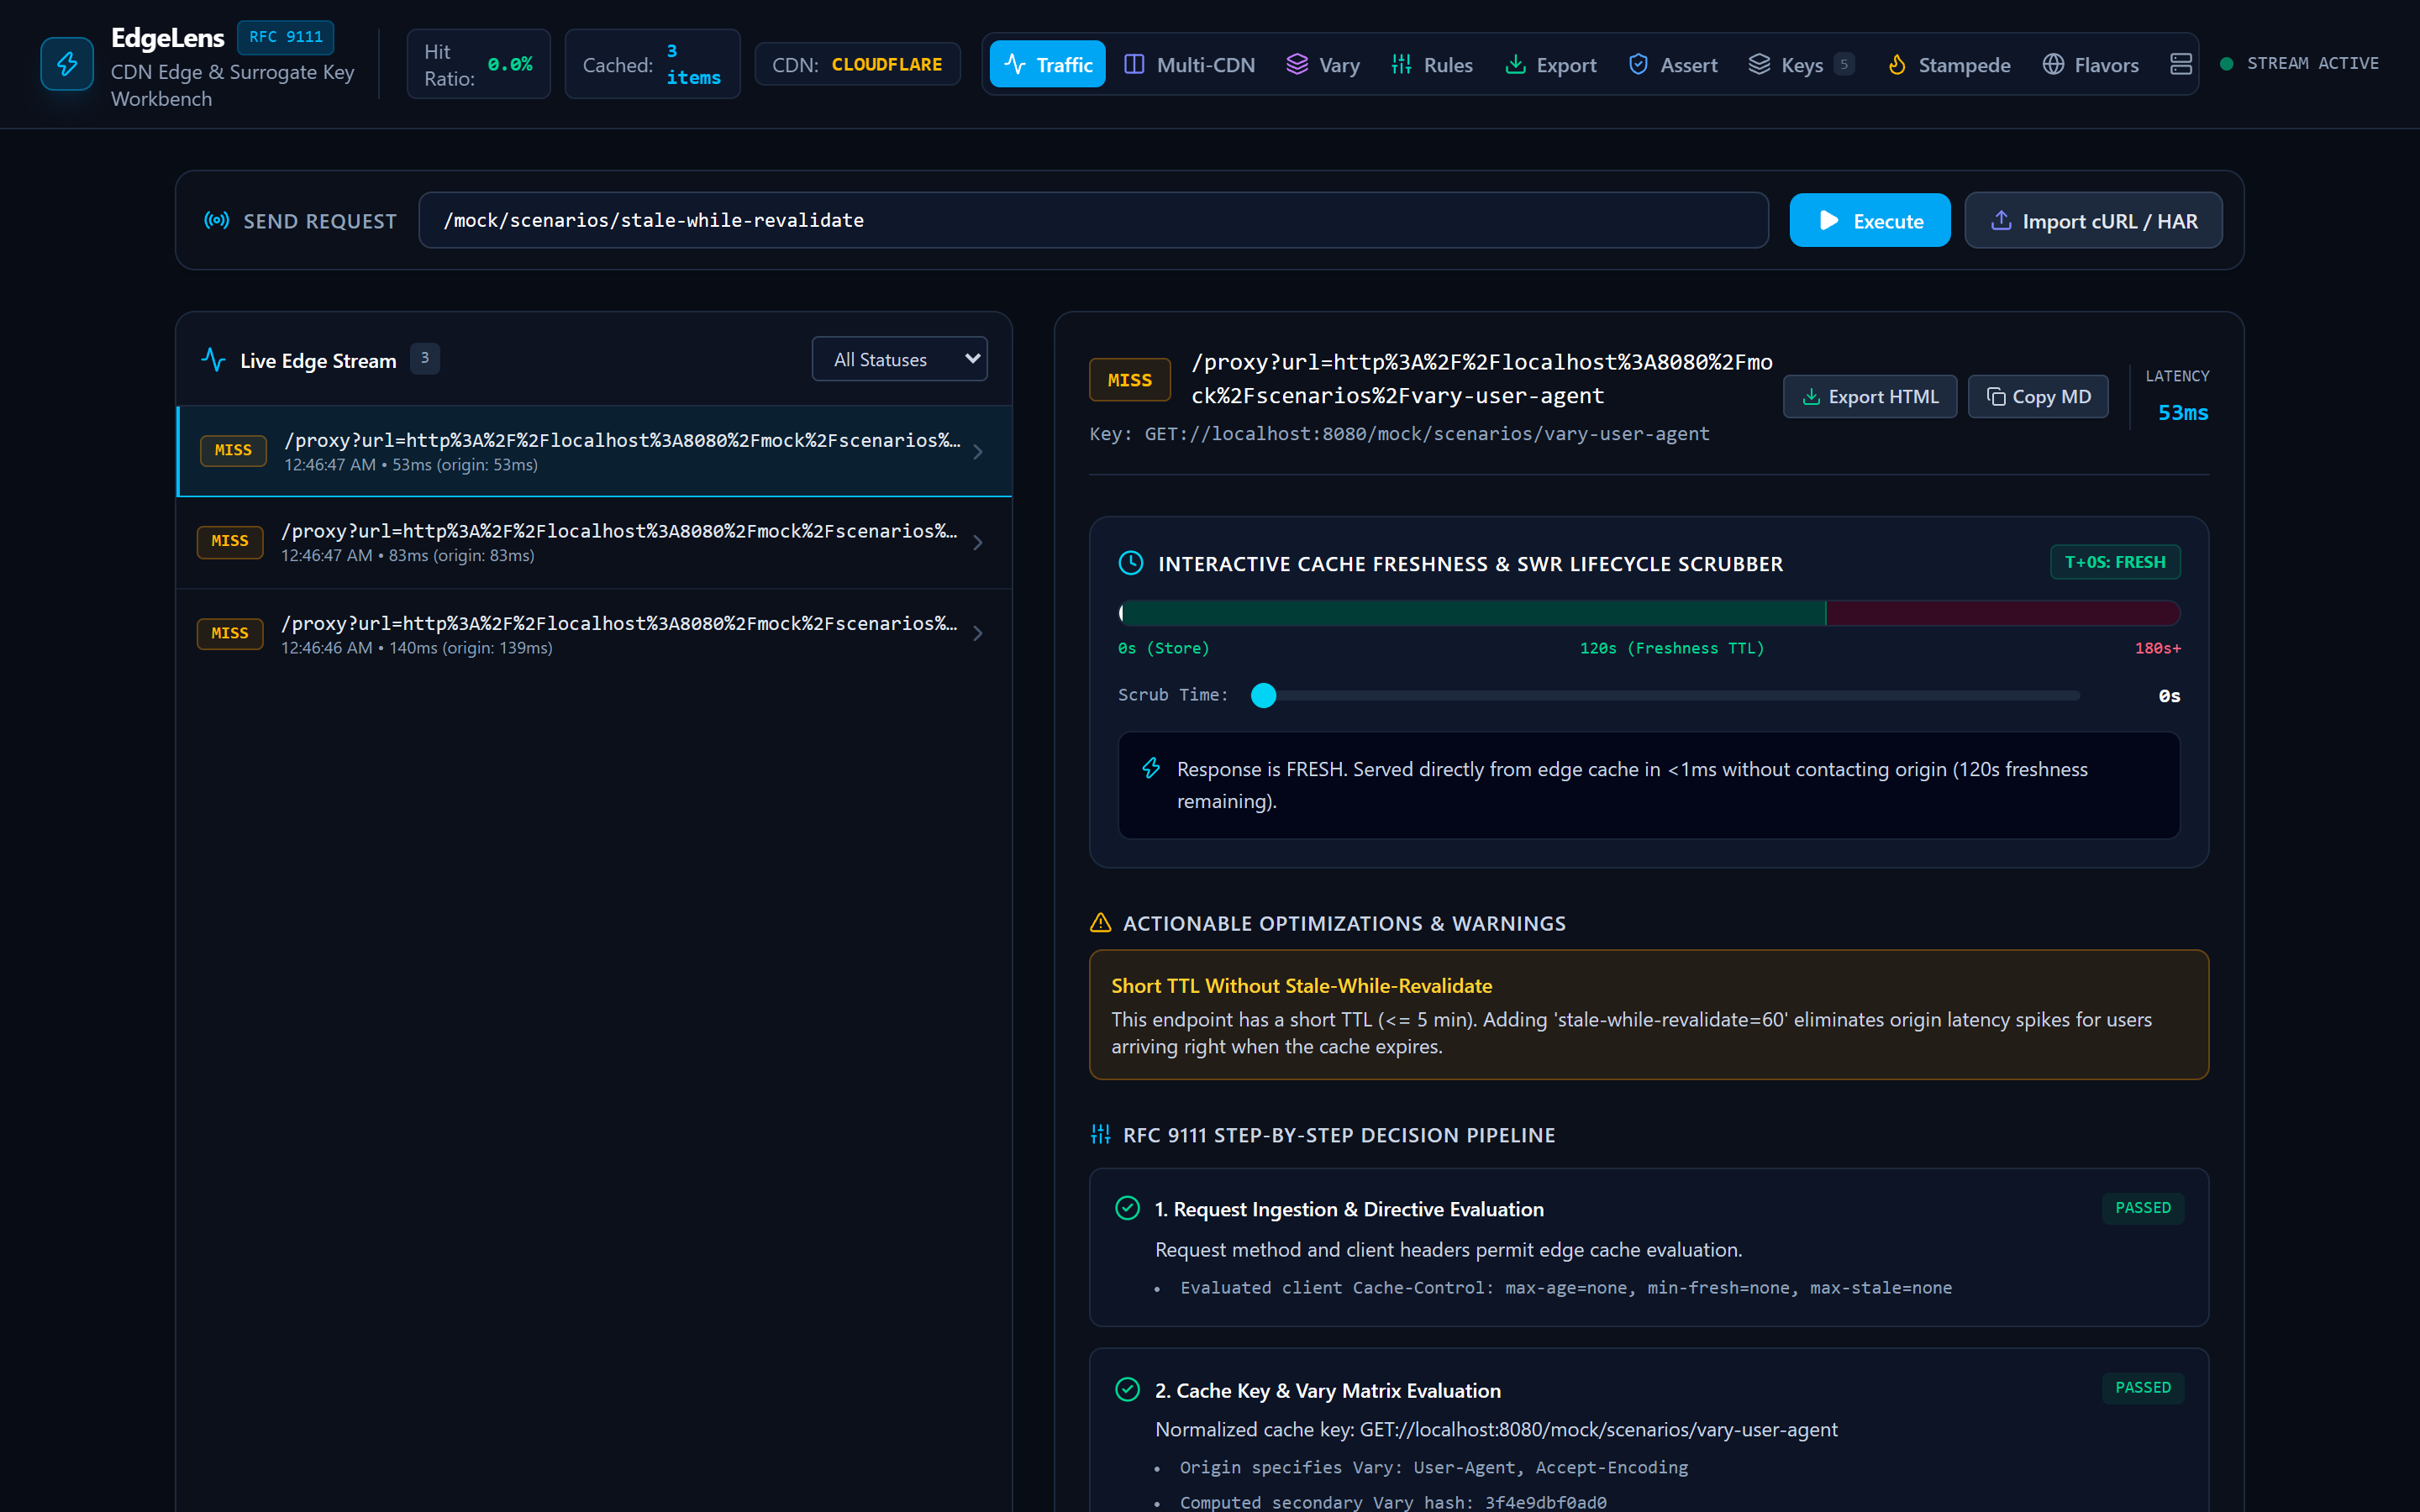
Task: Click the warning triangle icon by Optimizations
Action: pyautogui.click(x=1100, y=922)
